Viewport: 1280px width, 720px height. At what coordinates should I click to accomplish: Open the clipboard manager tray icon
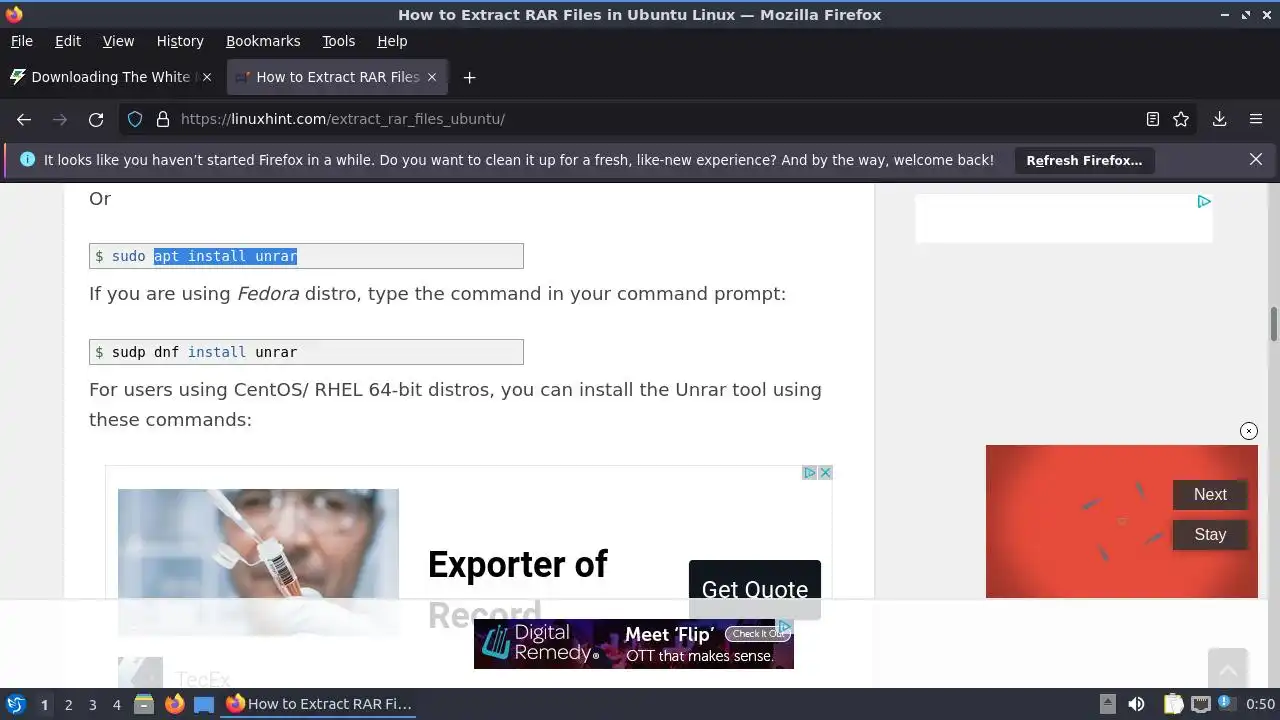coord(1174,704)
